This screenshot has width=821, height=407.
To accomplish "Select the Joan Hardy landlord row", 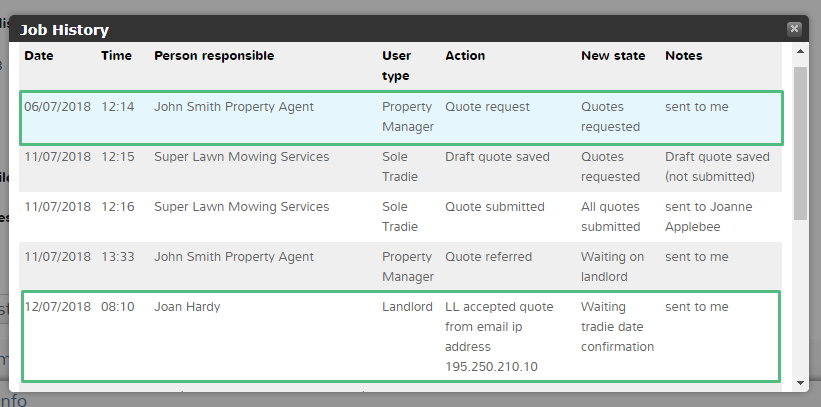I will click(400, 335).
